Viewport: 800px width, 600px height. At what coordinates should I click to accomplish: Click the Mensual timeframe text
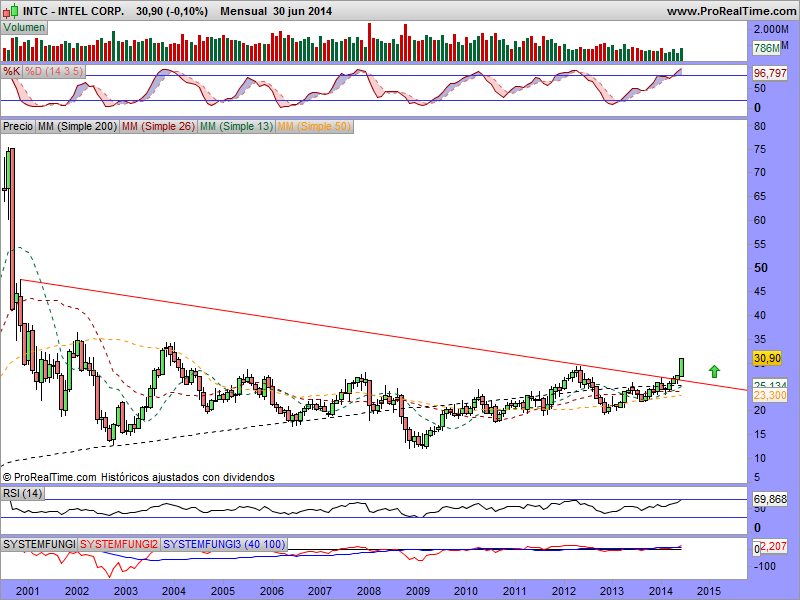tap(243, 11)
